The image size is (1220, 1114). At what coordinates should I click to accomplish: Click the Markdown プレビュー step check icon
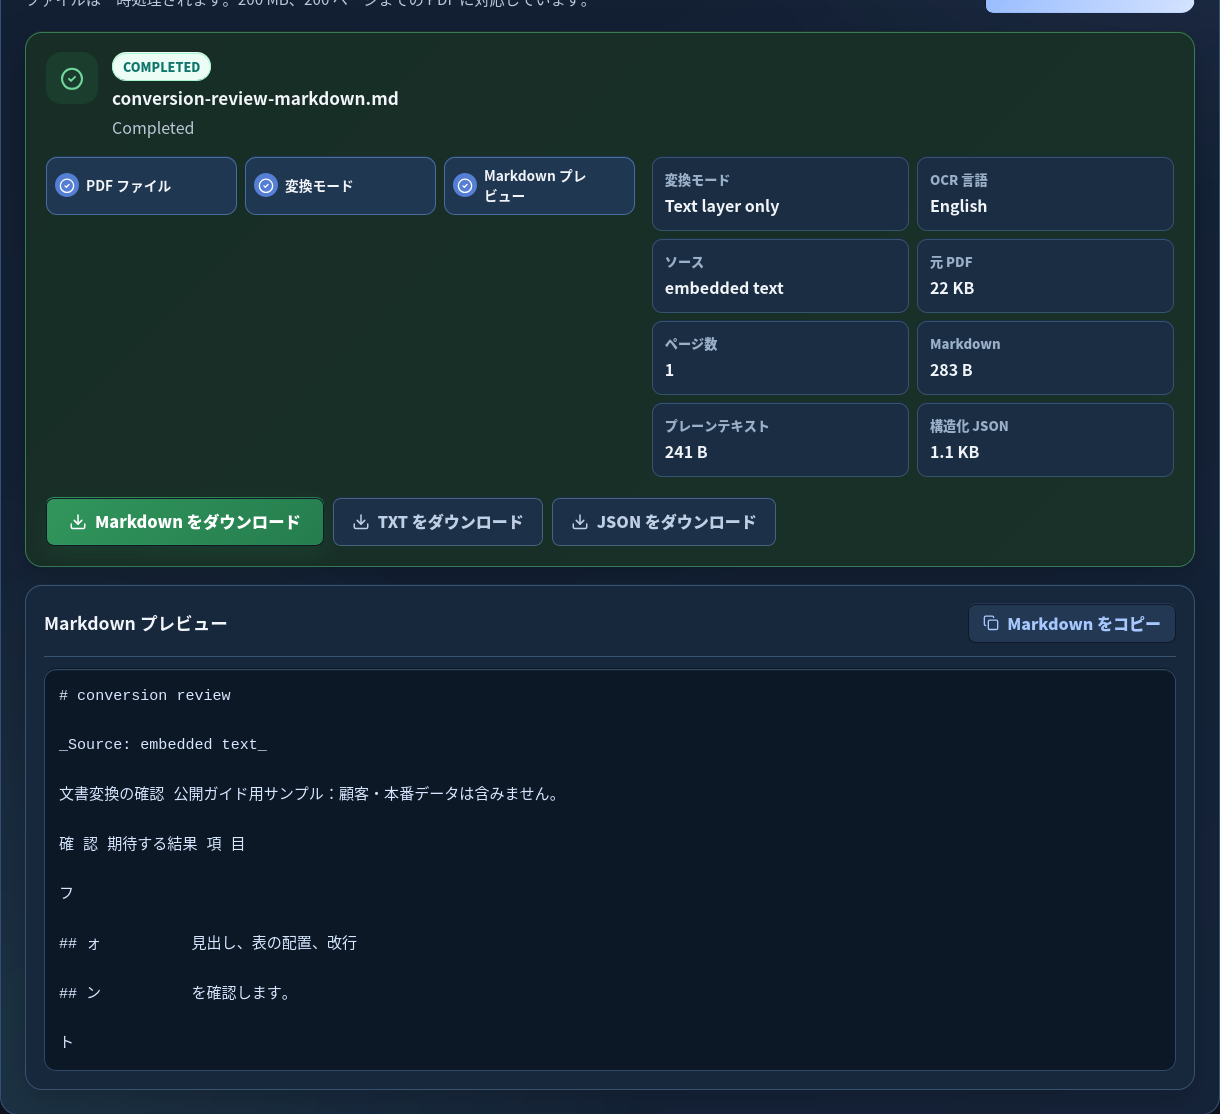465,185
